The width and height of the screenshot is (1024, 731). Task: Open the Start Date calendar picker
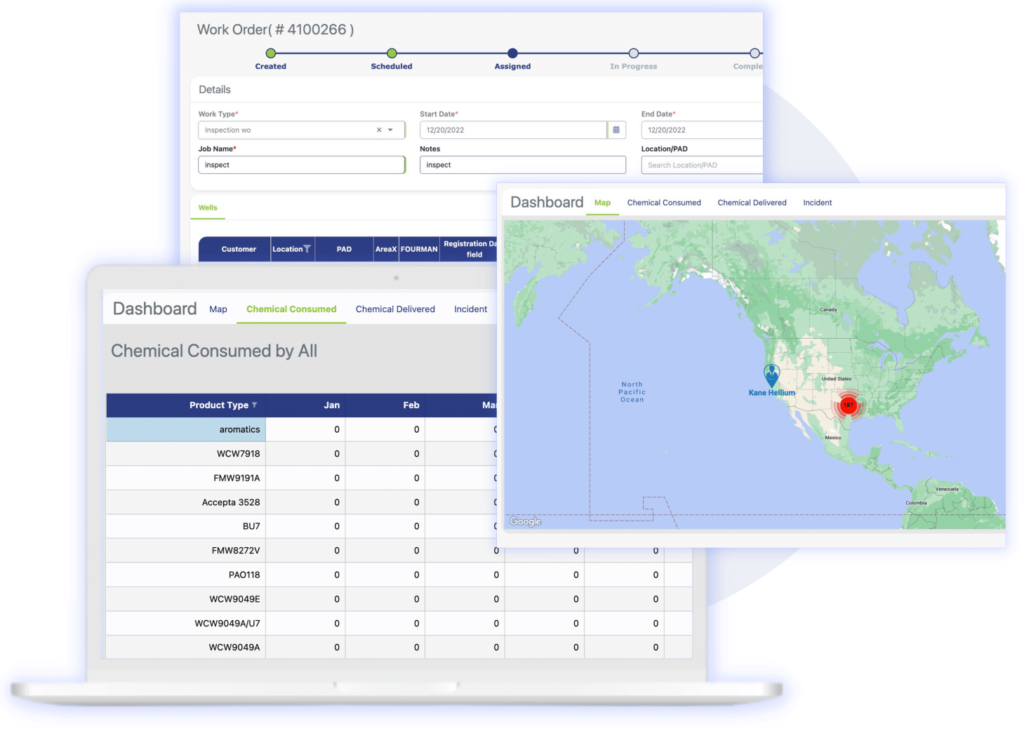[x=617, y=130]
